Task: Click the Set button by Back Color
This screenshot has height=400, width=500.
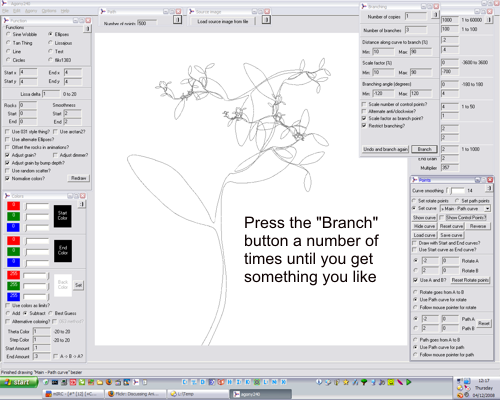Action: (78, 285)
